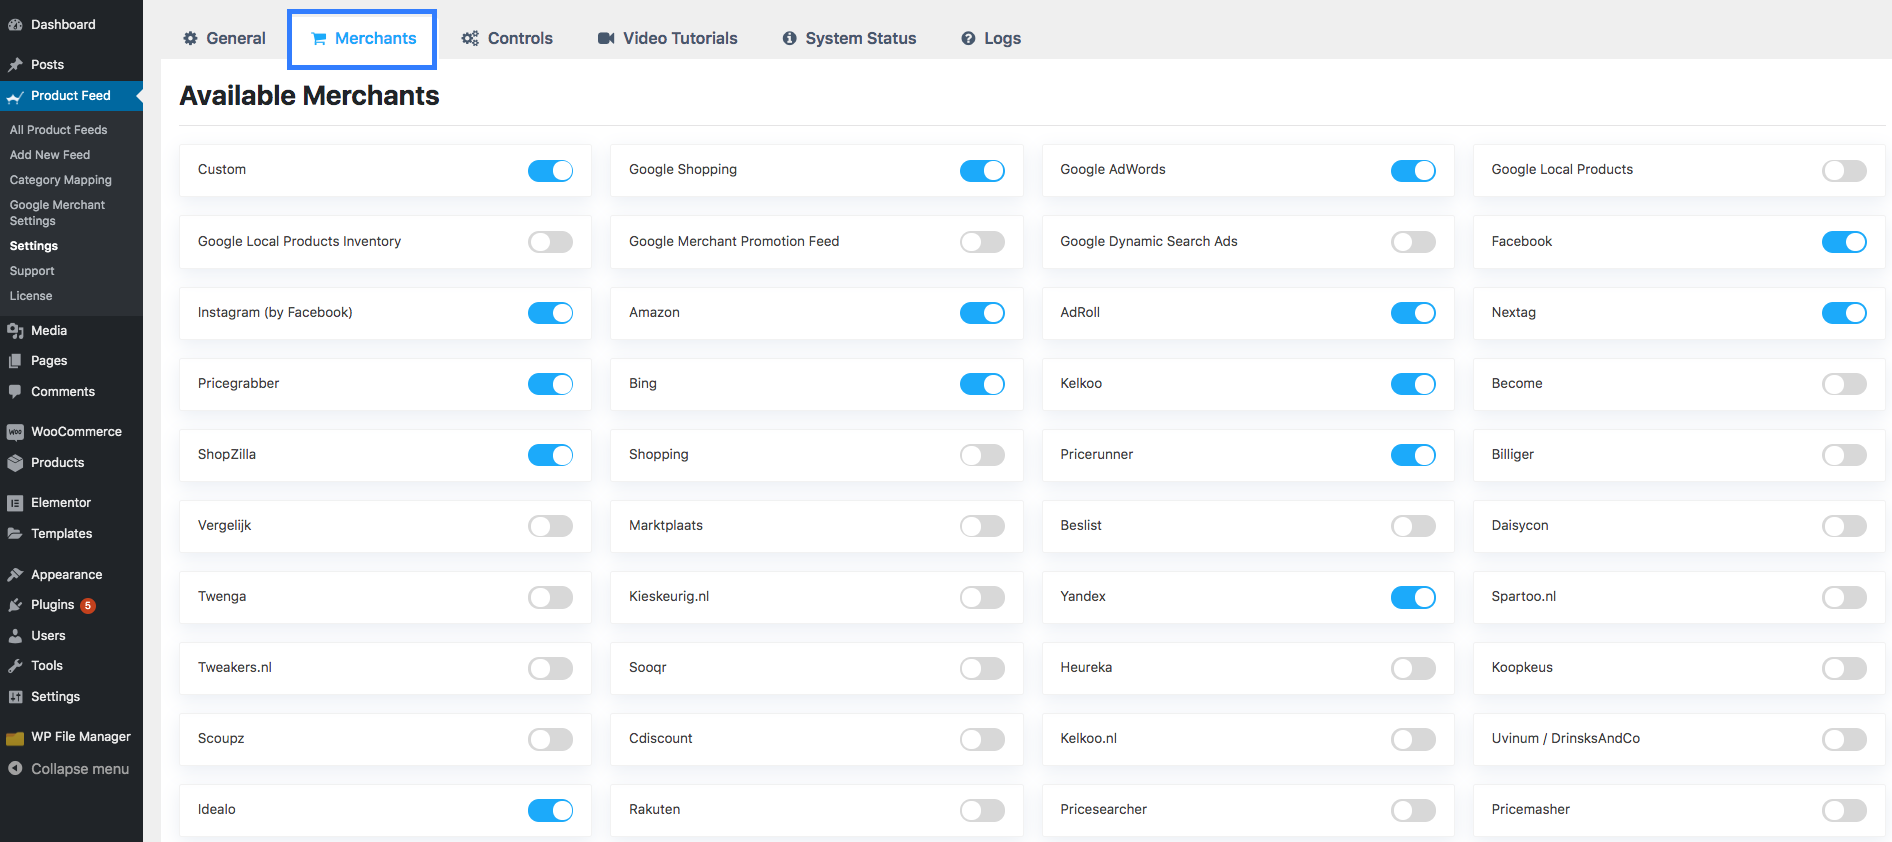Toggle the Facebook merchant switch
Image resolution: width=1892 pixels, height=842 pixels.
[1844, 242]
